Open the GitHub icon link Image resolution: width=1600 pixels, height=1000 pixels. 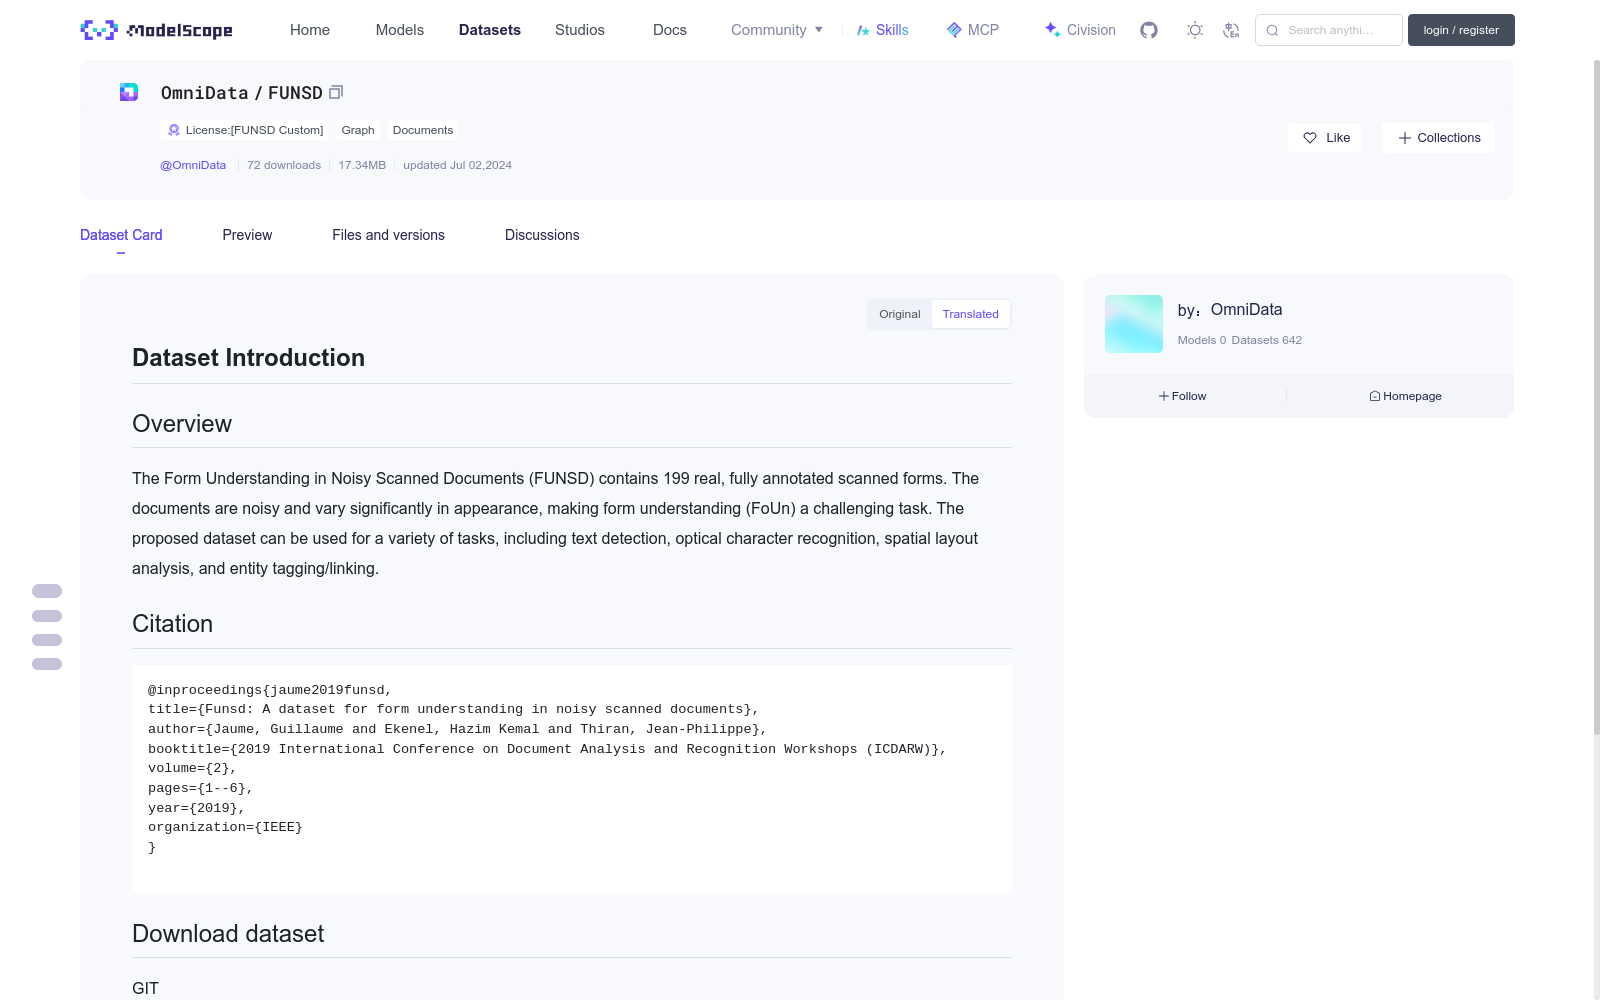click(x=1149, y=30)
